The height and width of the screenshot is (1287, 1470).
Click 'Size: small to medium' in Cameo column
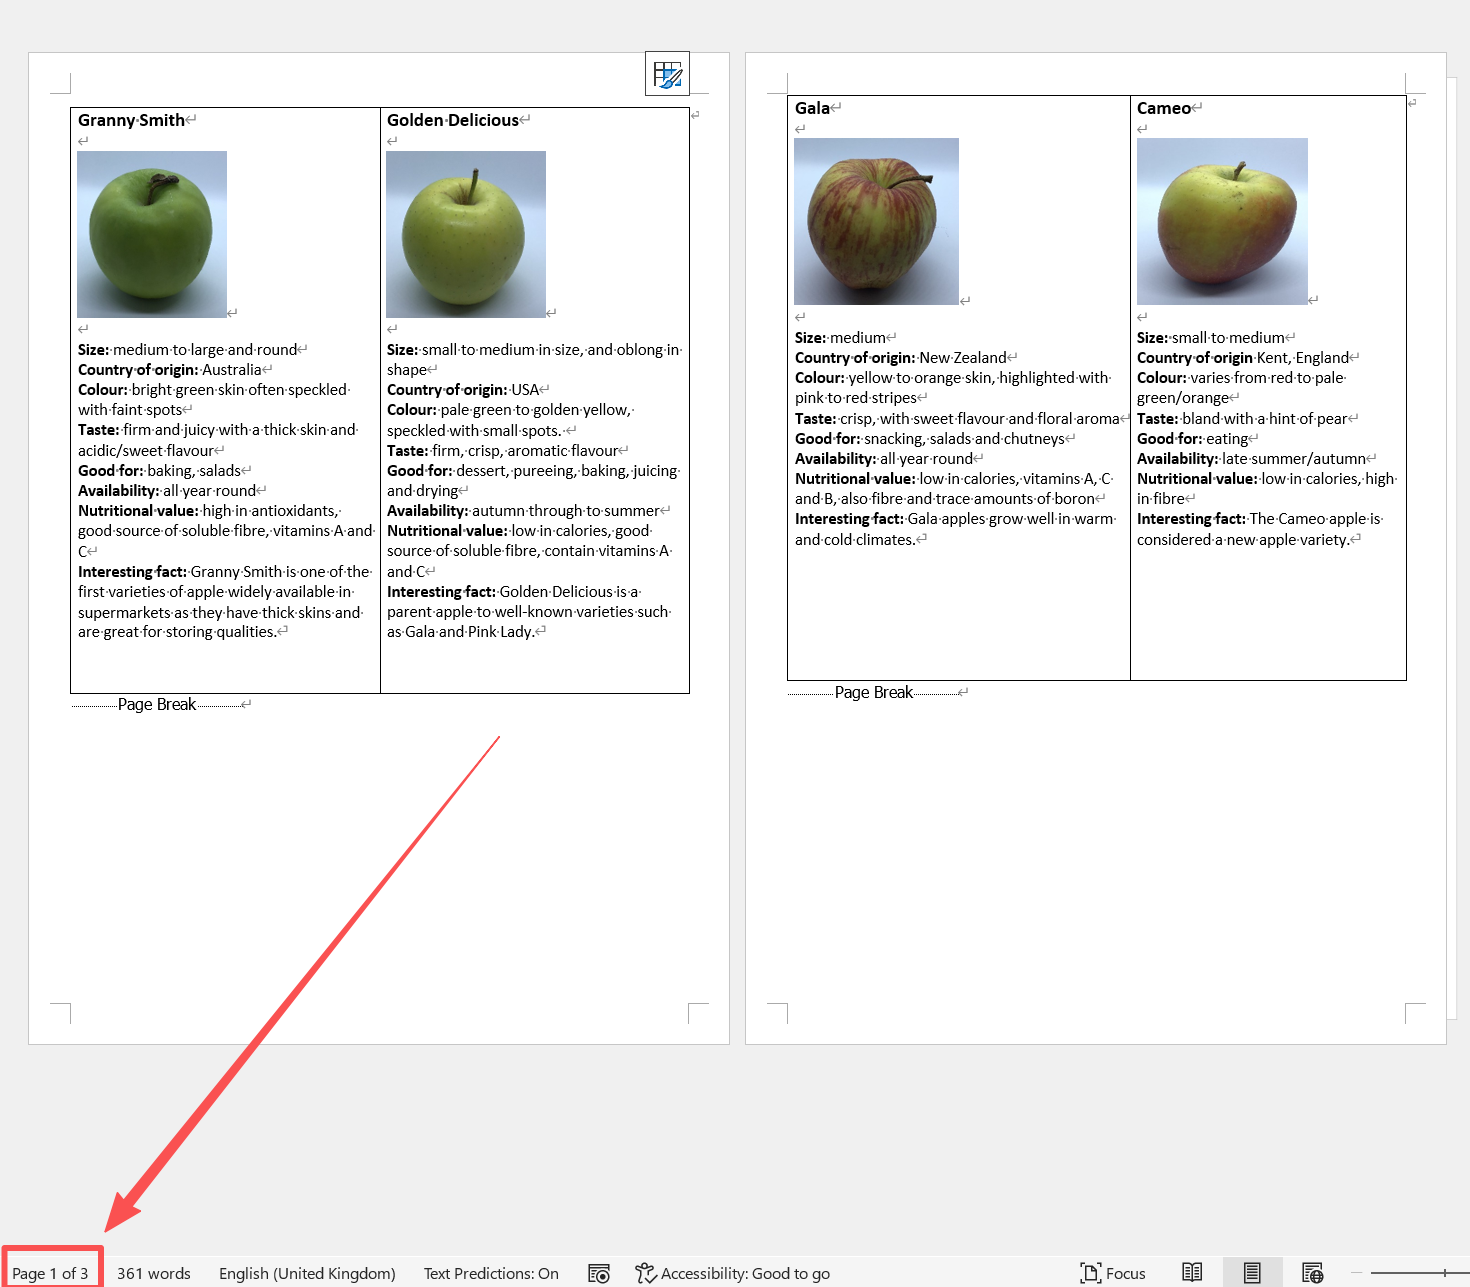[1211, 338]
